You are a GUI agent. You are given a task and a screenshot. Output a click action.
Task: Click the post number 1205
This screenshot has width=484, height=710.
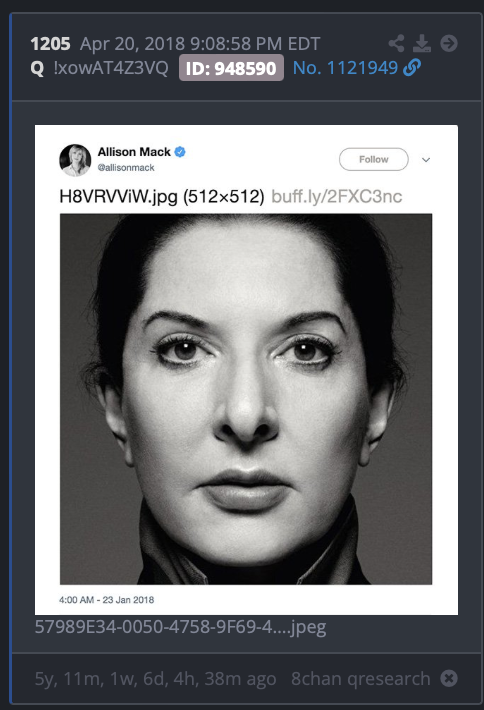tap(50, 44)
